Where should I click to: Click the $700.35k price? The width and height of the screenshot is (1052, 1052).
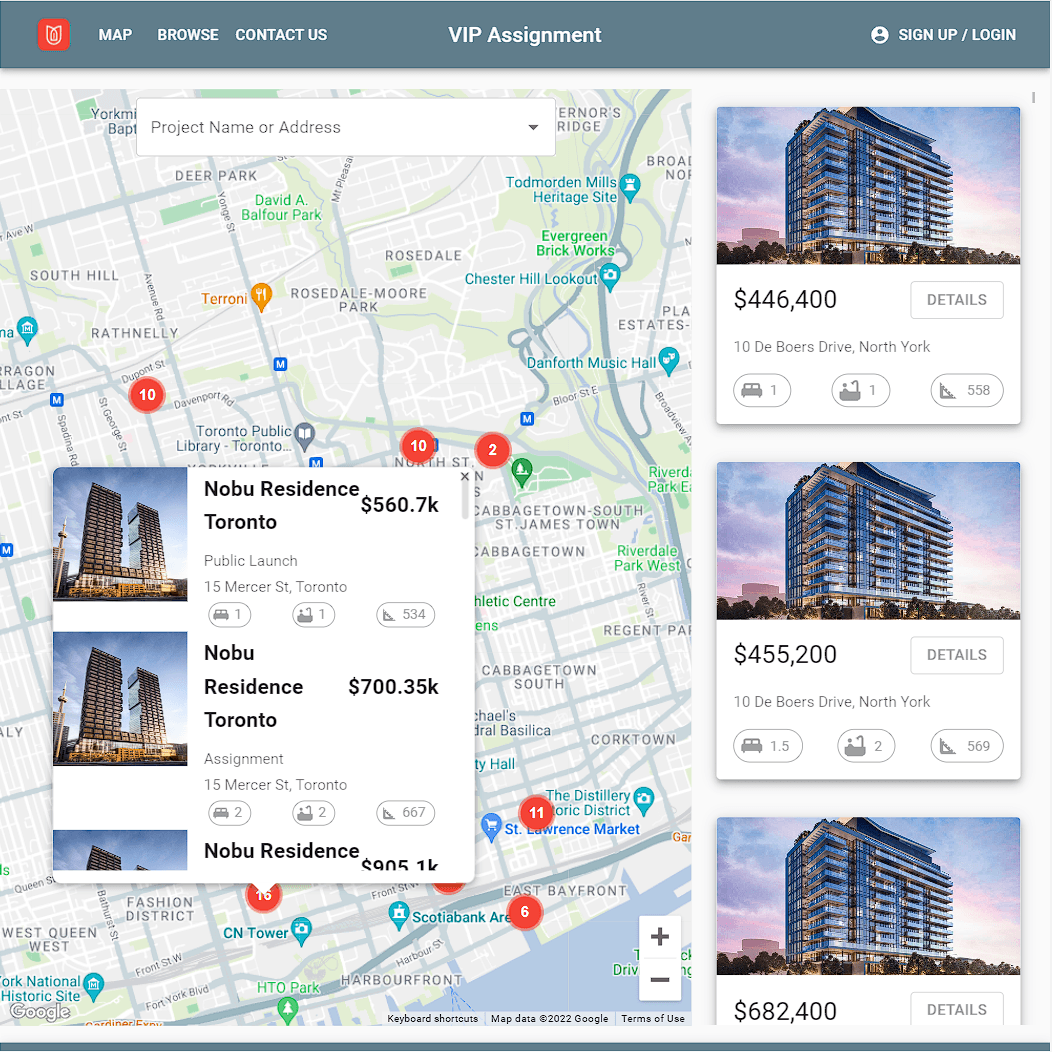coord(393,687)
